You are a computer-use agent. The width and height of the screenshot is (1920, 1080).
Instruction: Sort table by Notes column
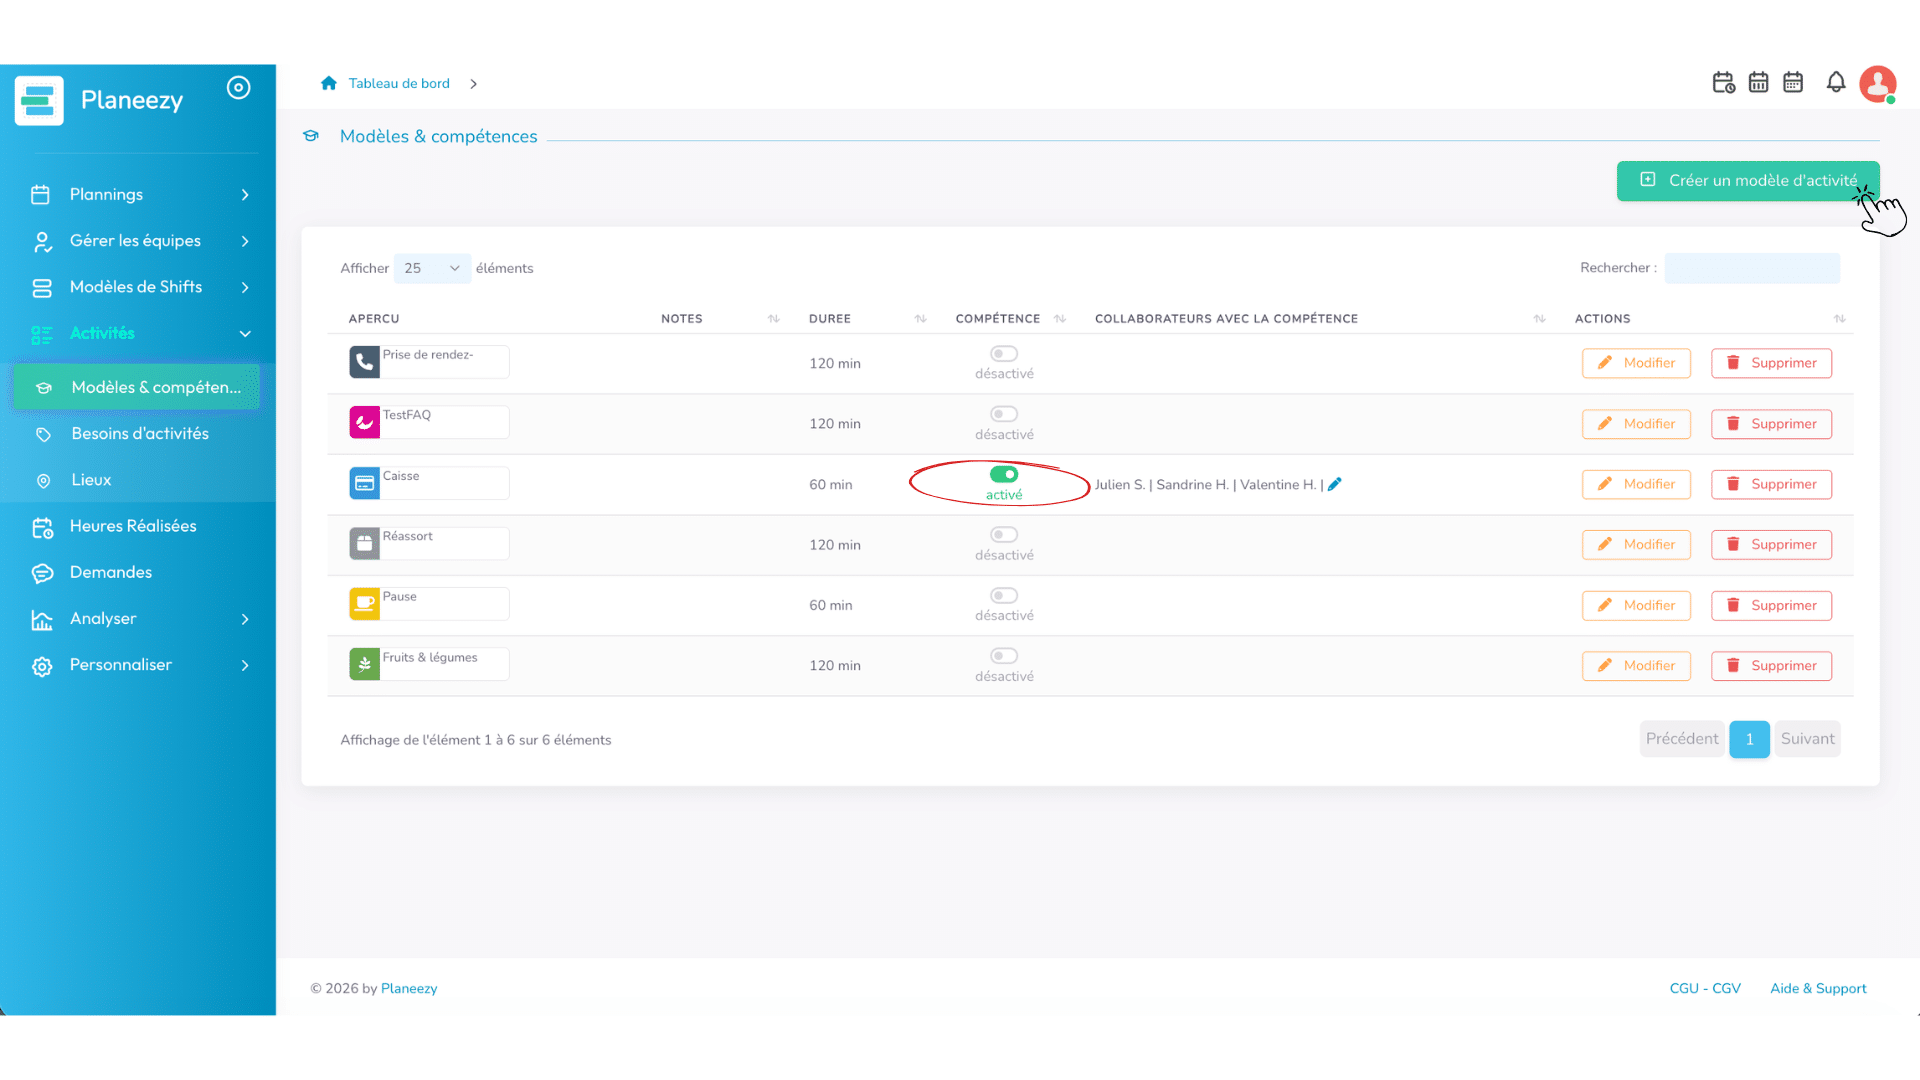coord(773,319)
